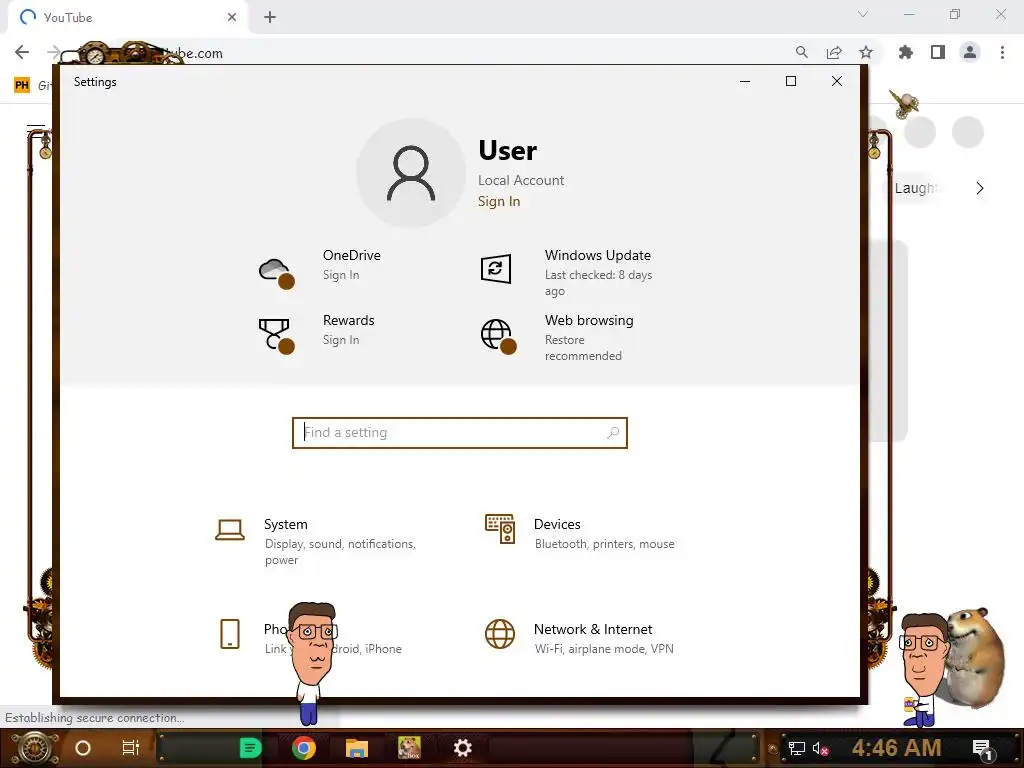Image resolution: width=1024 pixels, height=768 pixels.
Task: Click the magnifier in Find a setting
Action: pos(613,432)
